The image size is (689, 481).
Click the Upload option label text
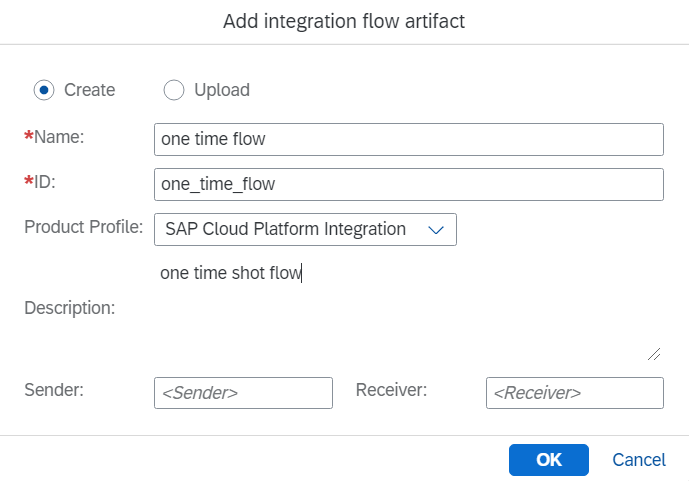222,90
